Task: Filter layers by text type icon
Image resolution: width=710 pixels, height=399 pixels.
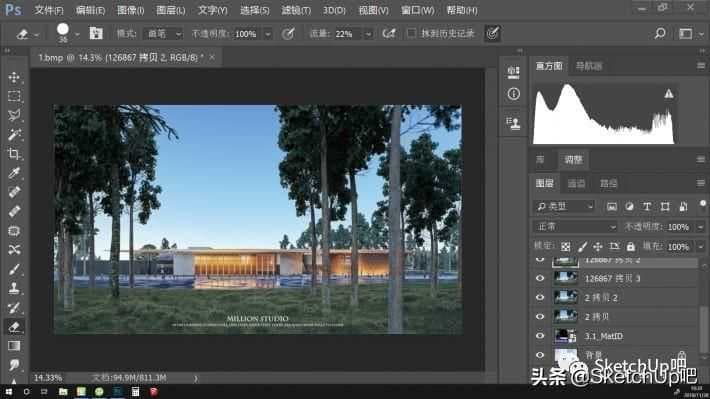Action: click(x=647, y=207)
